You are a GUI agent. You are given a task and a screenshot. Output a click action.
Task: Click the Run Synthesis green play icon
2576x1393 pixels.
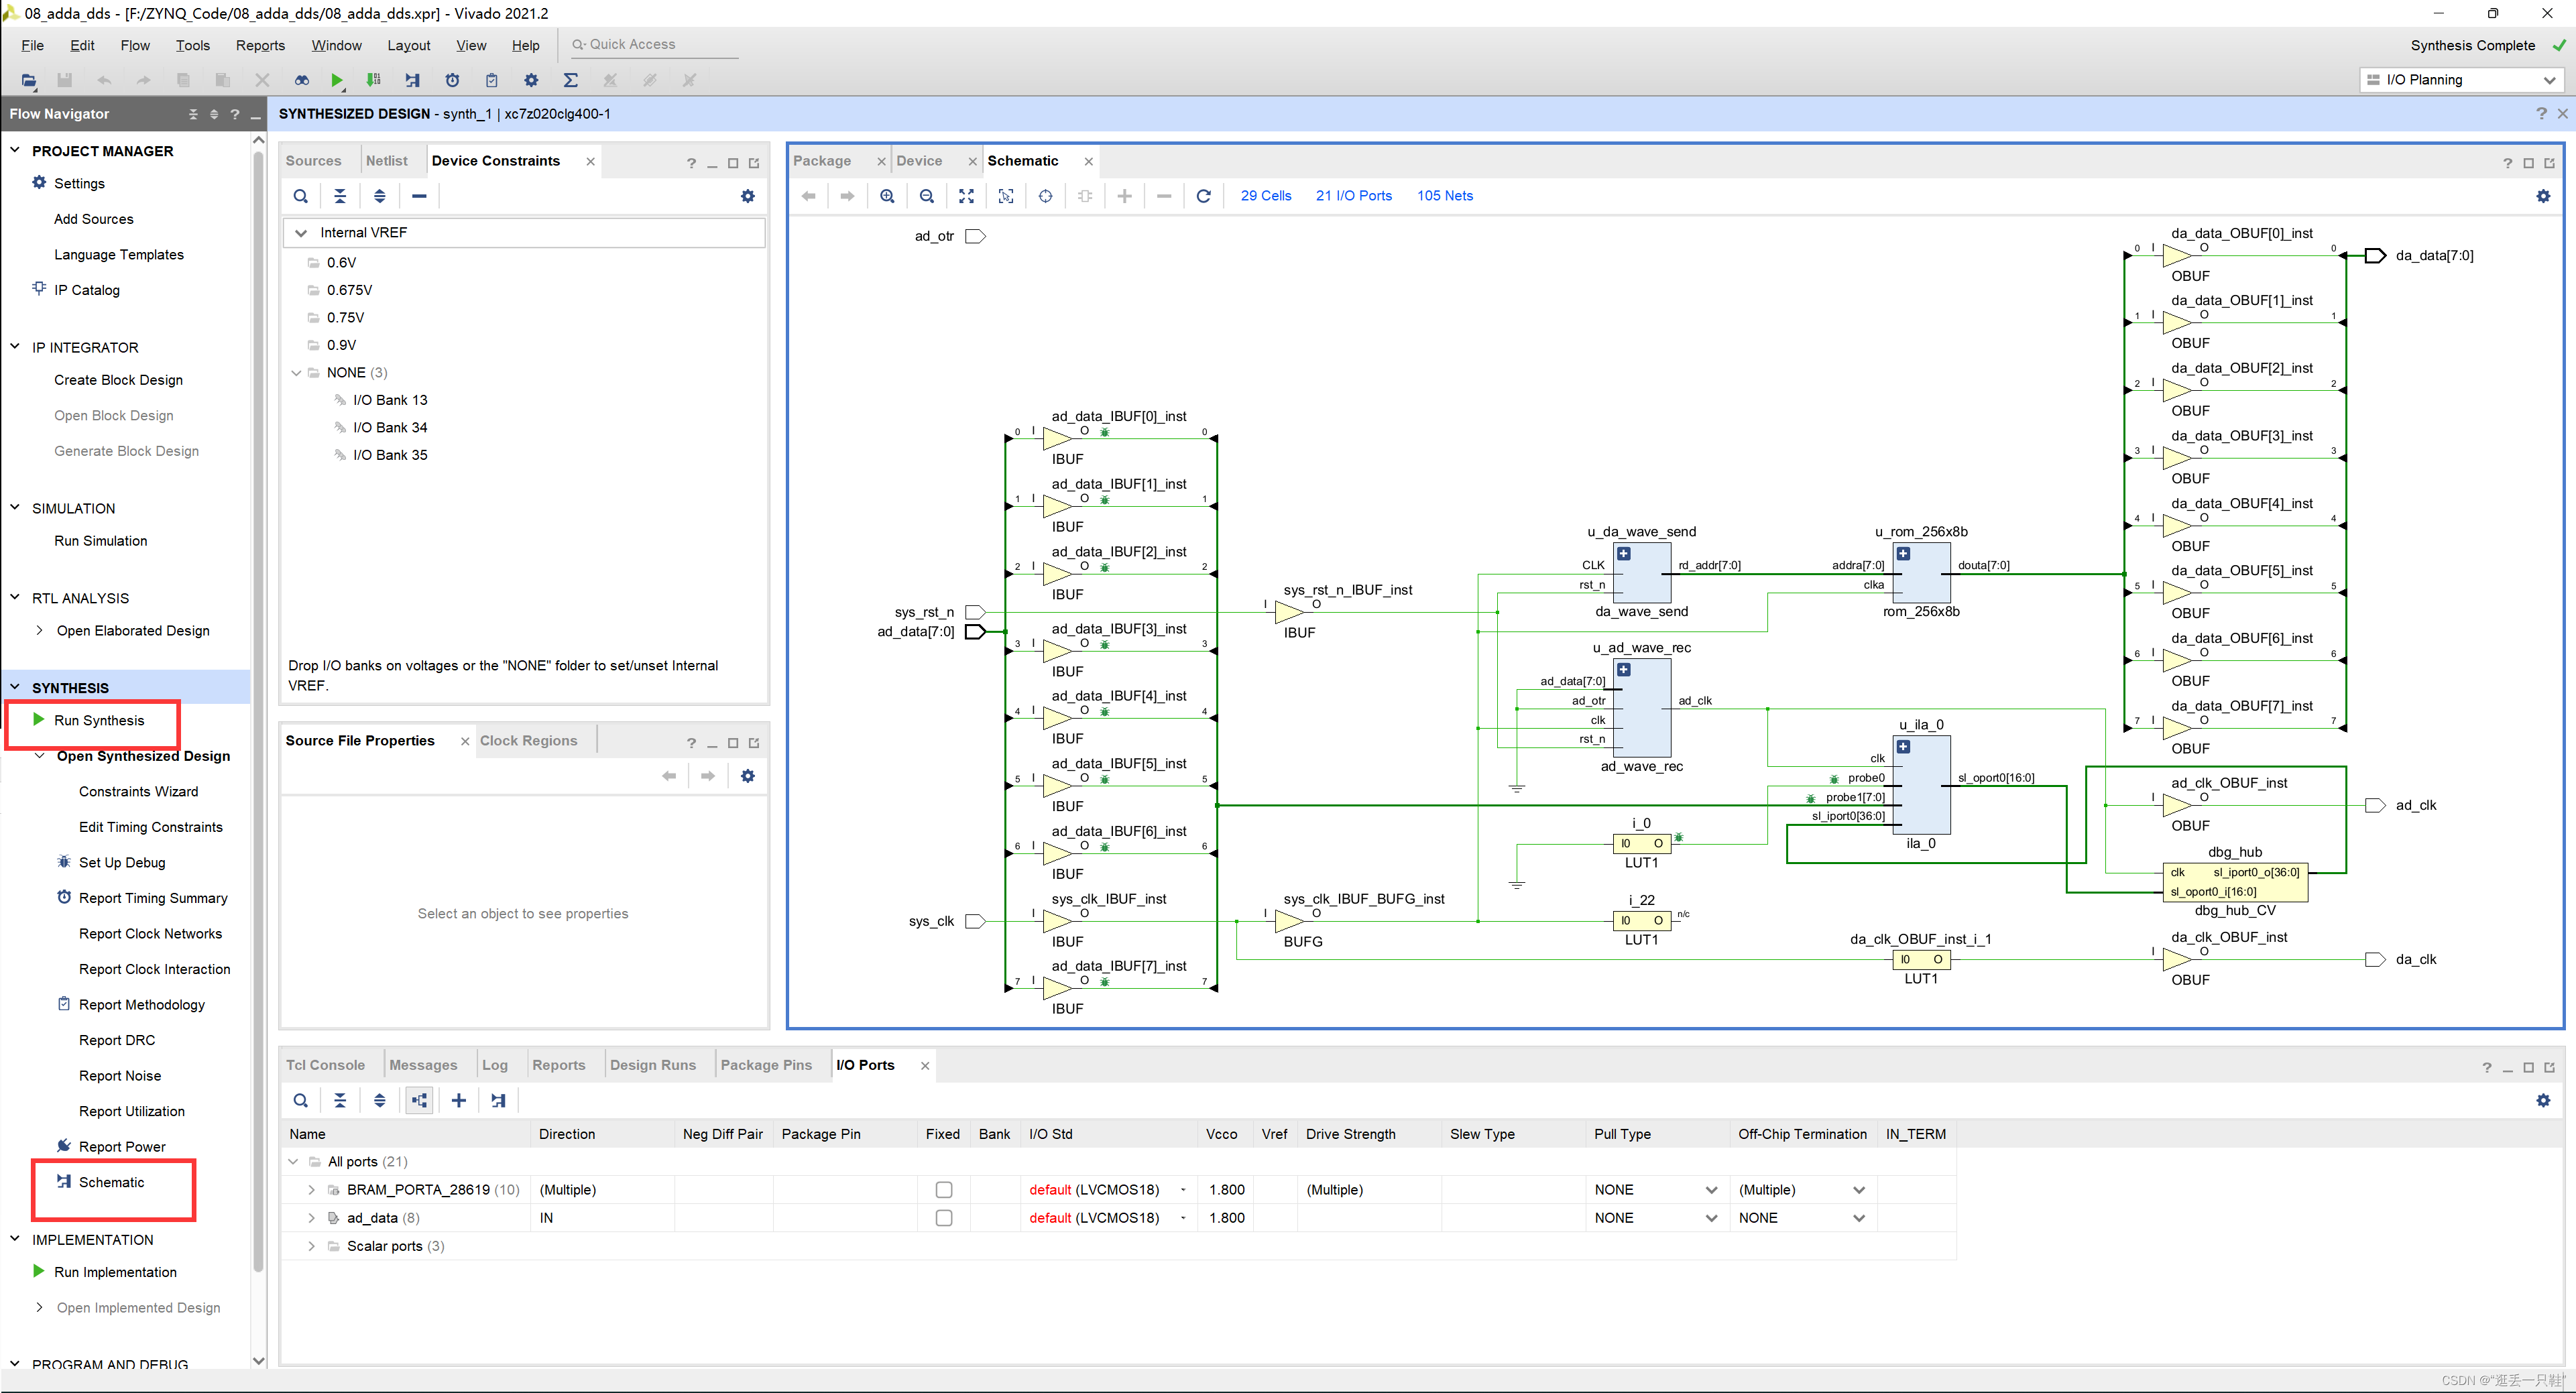click(38, 720)
